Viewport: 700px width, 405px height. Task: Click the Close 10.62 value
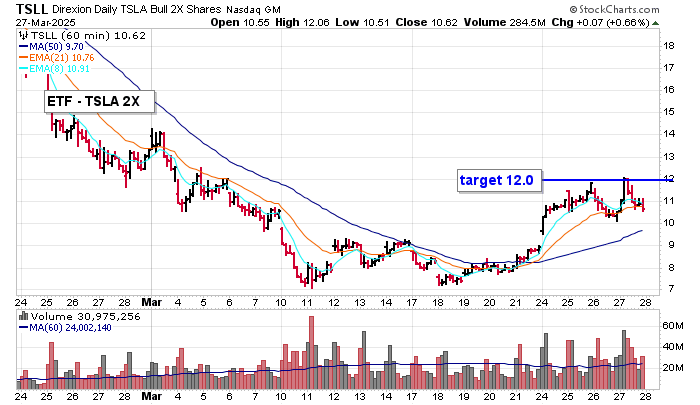(x=426, y=22)
